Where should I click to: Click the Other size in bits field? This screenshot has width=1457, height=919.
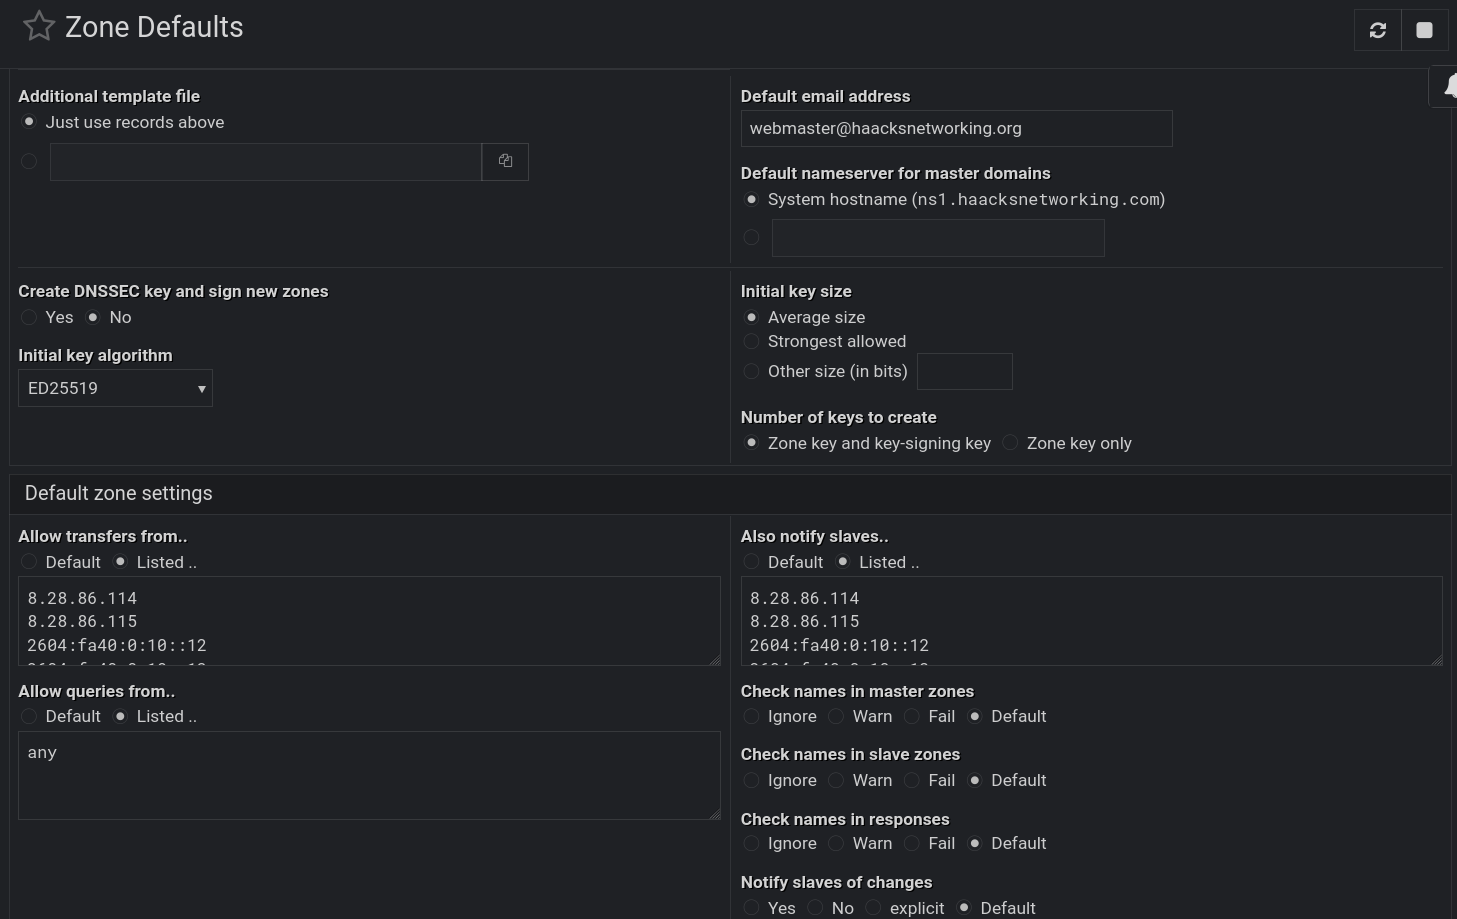point(964,372)
